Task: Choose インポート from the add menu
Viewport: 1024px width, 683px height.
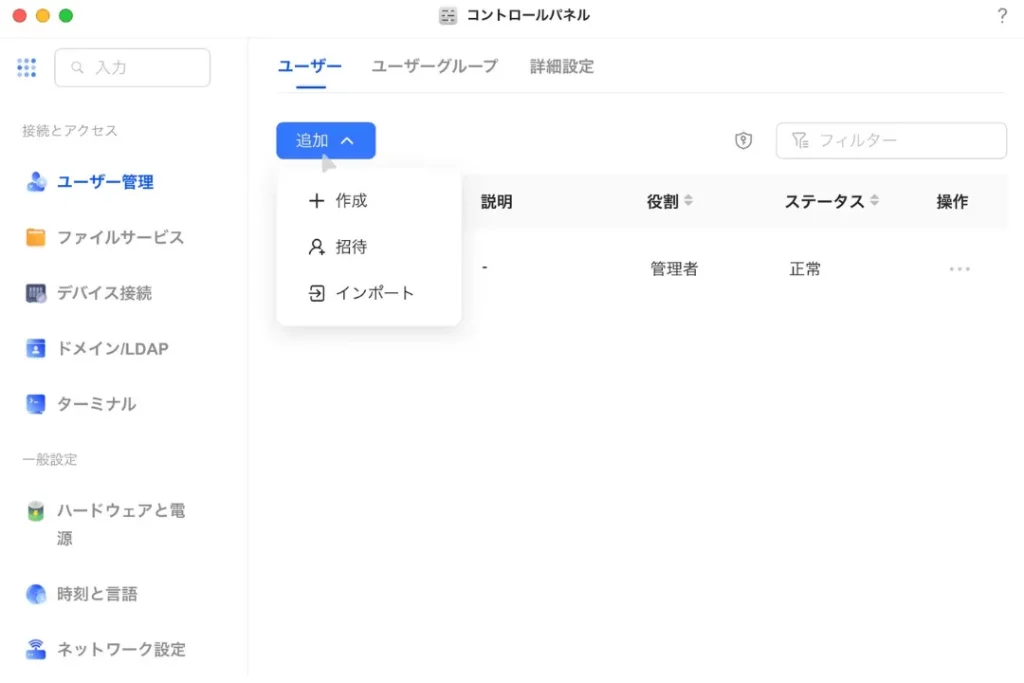Action: point(373,293)
